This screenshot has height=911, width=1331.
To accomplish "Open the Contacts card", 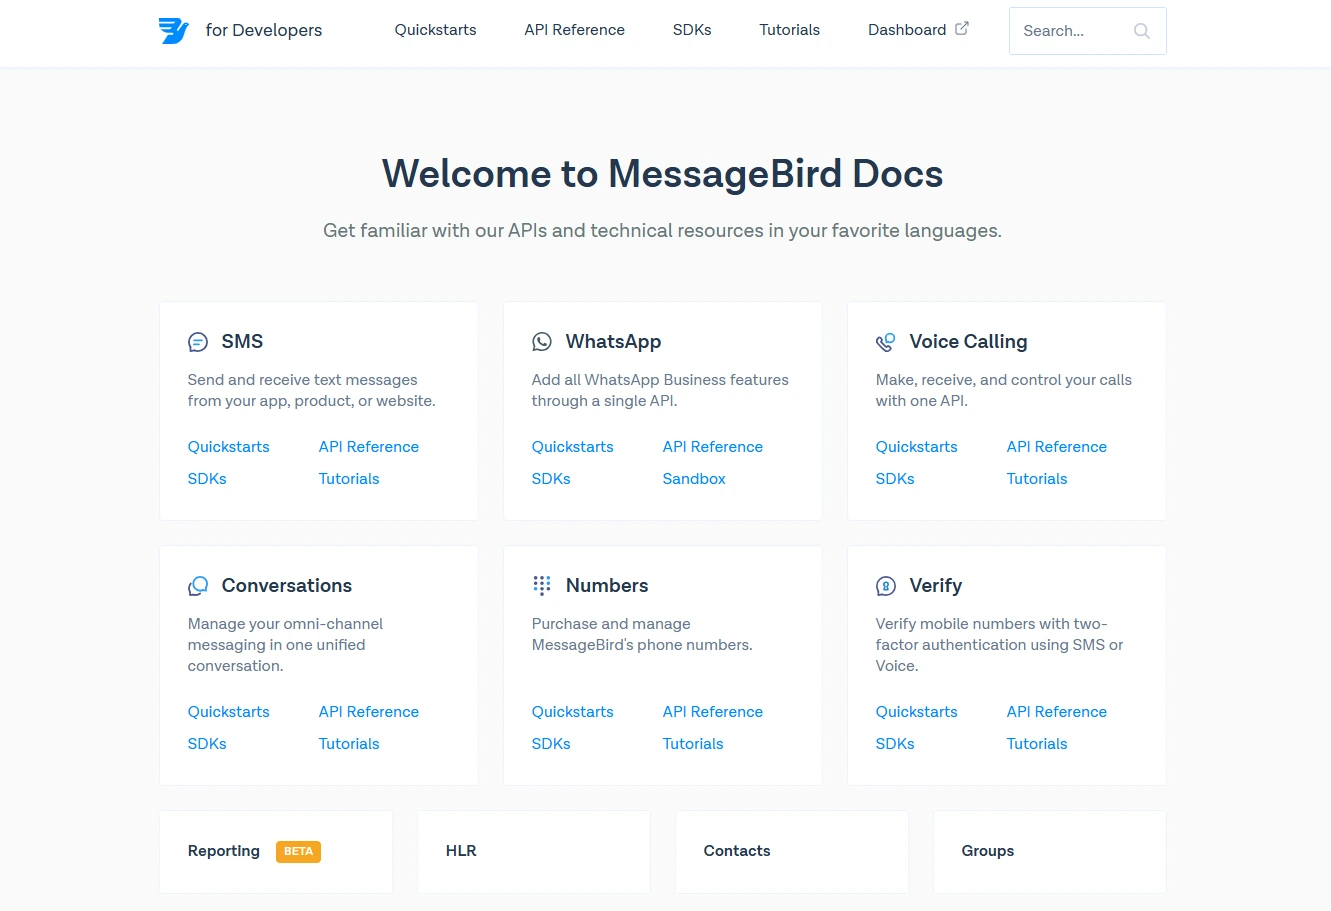I will 792,852.
